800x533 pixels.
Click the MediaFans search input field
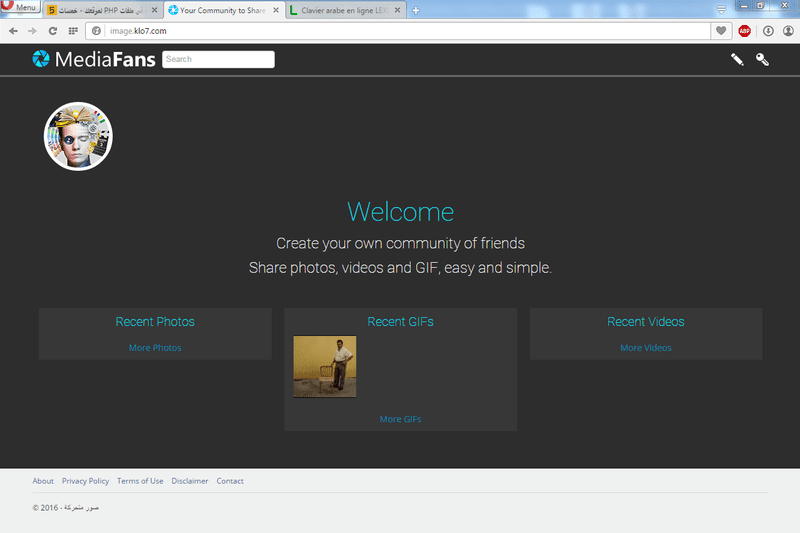coord(218,59)
